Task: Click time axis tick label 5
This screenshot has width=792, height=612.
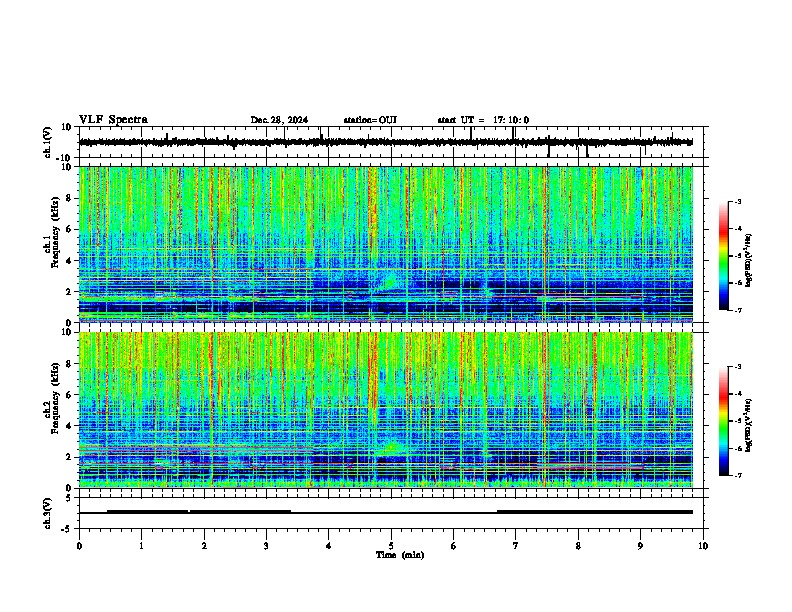Action: [x=391, y=546]
